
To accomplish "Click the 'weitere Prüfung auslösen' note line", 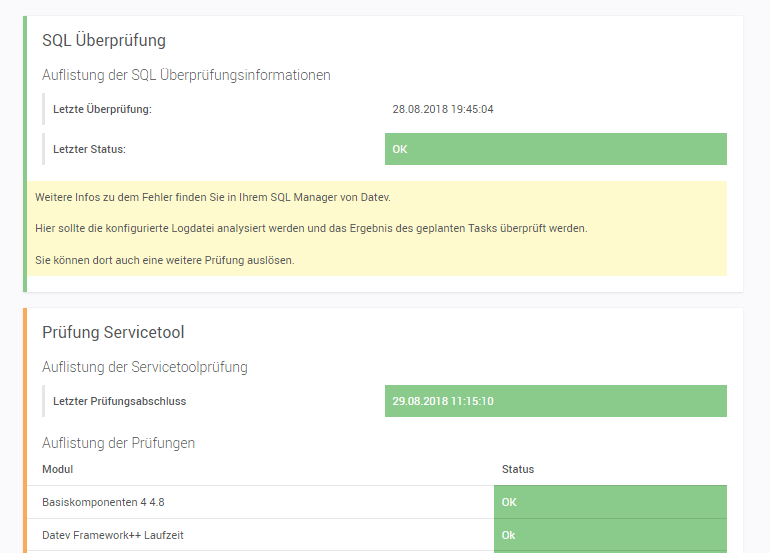I will click(x=164, y=260).
